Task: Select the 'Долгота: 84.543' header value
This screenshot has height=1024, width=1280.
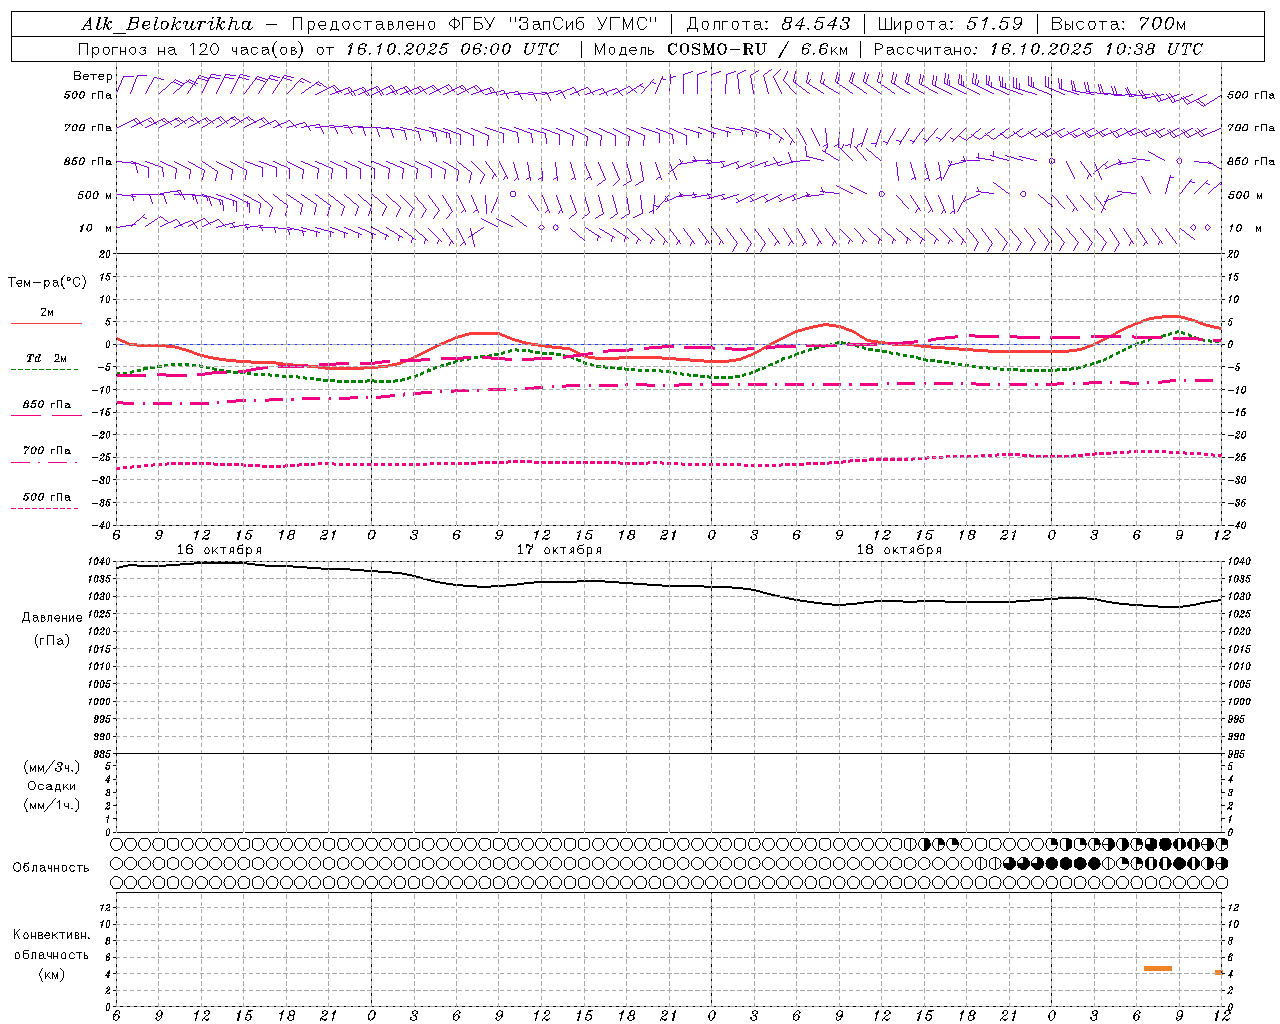Action: point(769,24)
